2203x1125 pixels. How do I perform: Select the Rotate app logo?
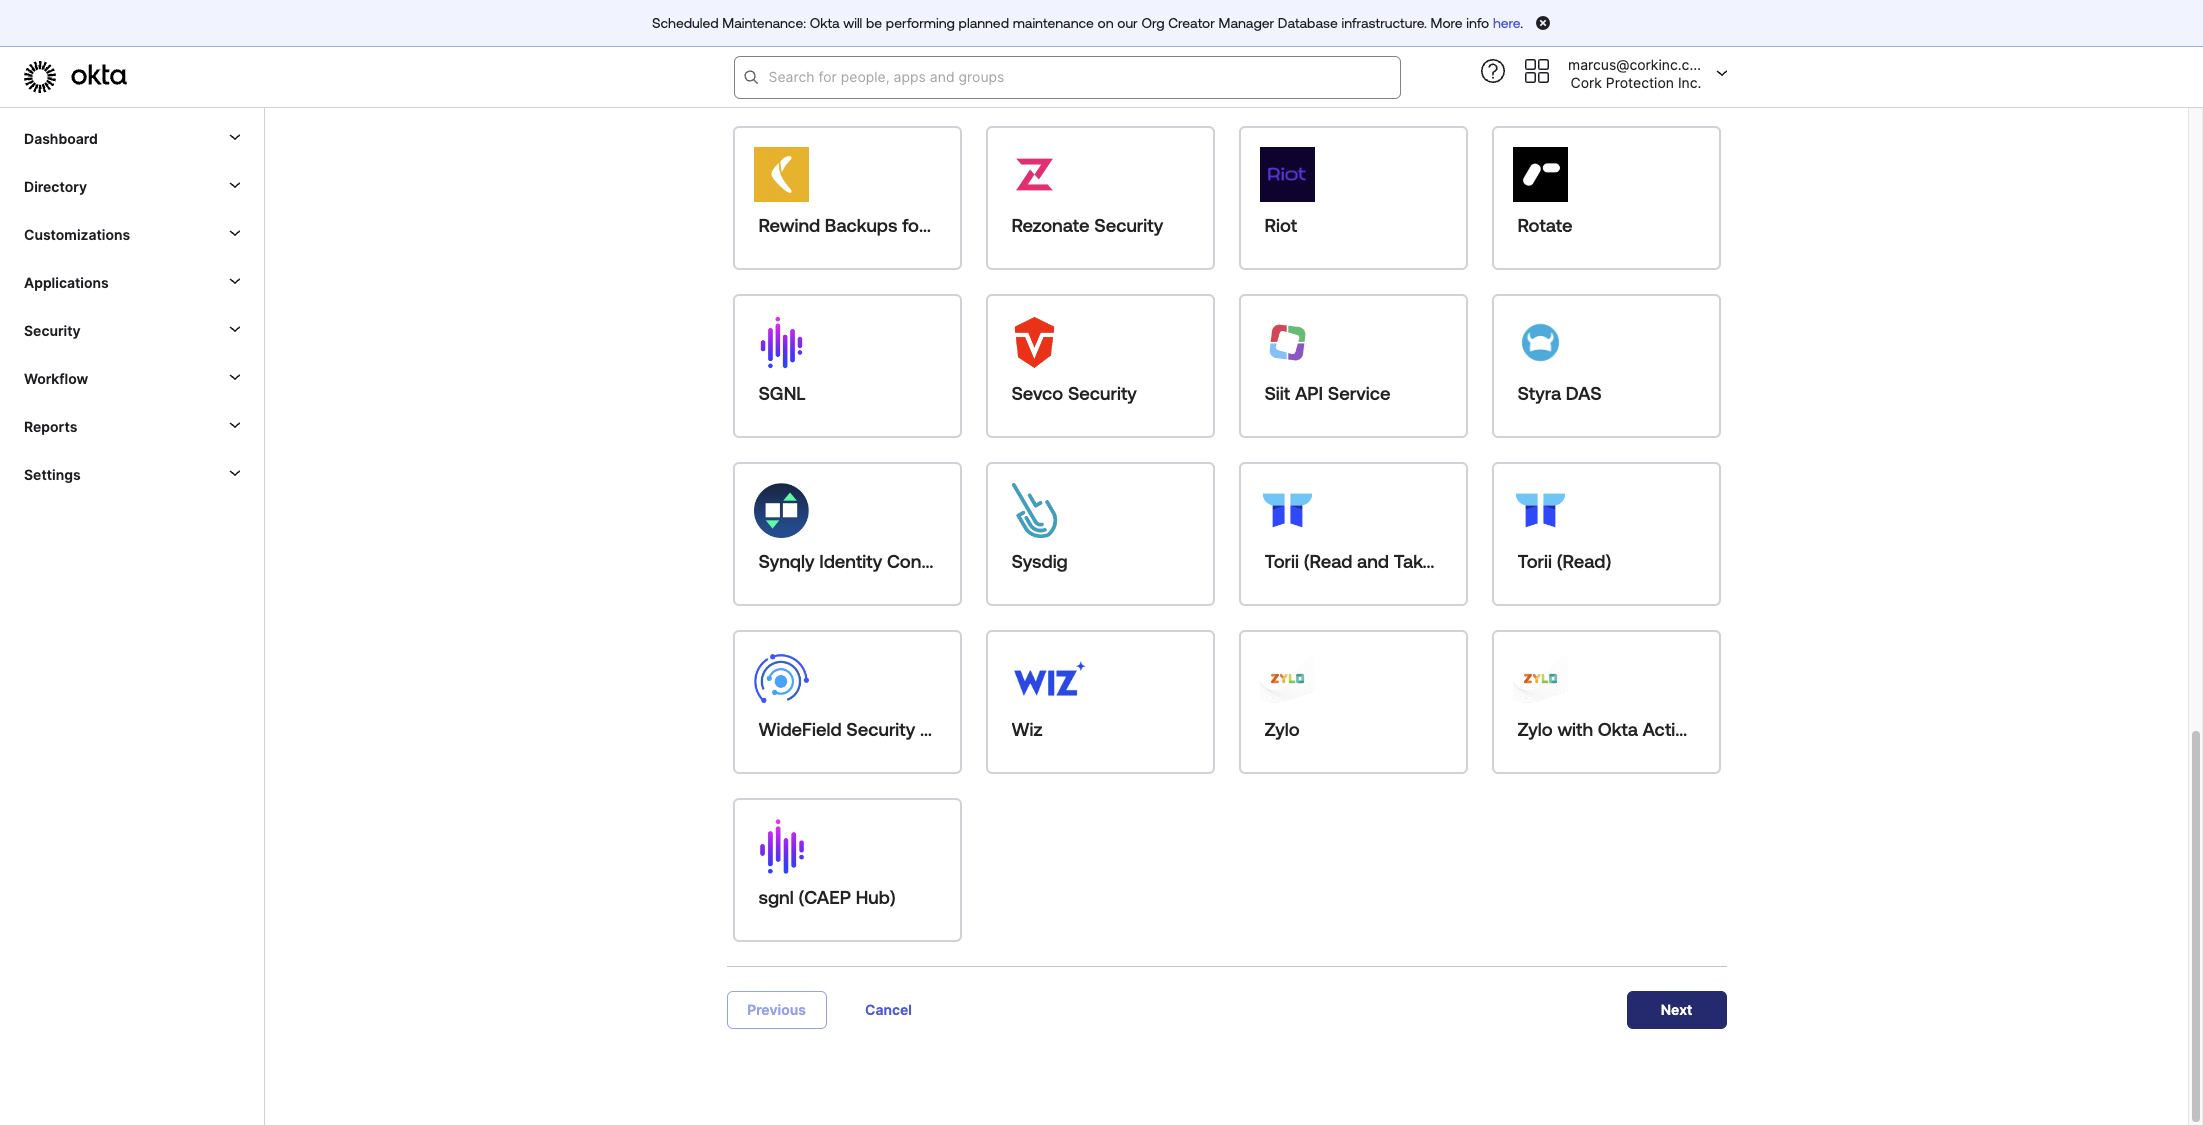pyautogui.click(x=1540, y=174)
